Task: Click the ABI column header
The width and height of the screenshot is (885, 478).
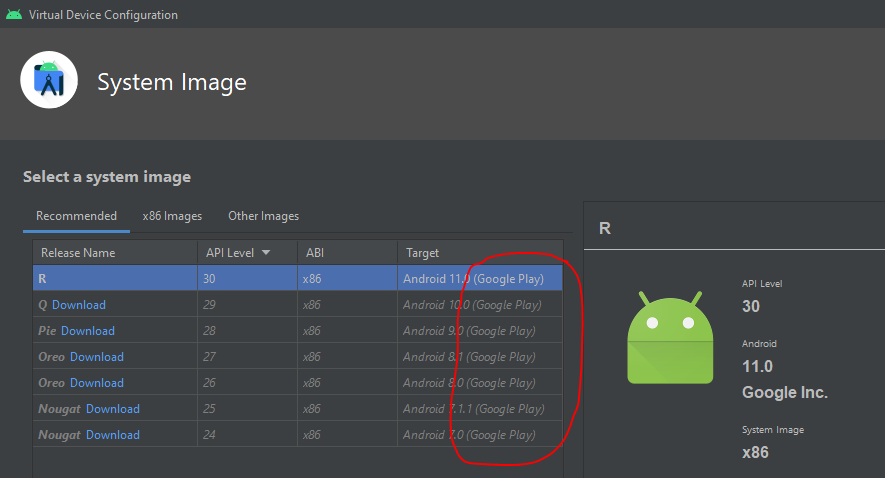Action: 347,252
